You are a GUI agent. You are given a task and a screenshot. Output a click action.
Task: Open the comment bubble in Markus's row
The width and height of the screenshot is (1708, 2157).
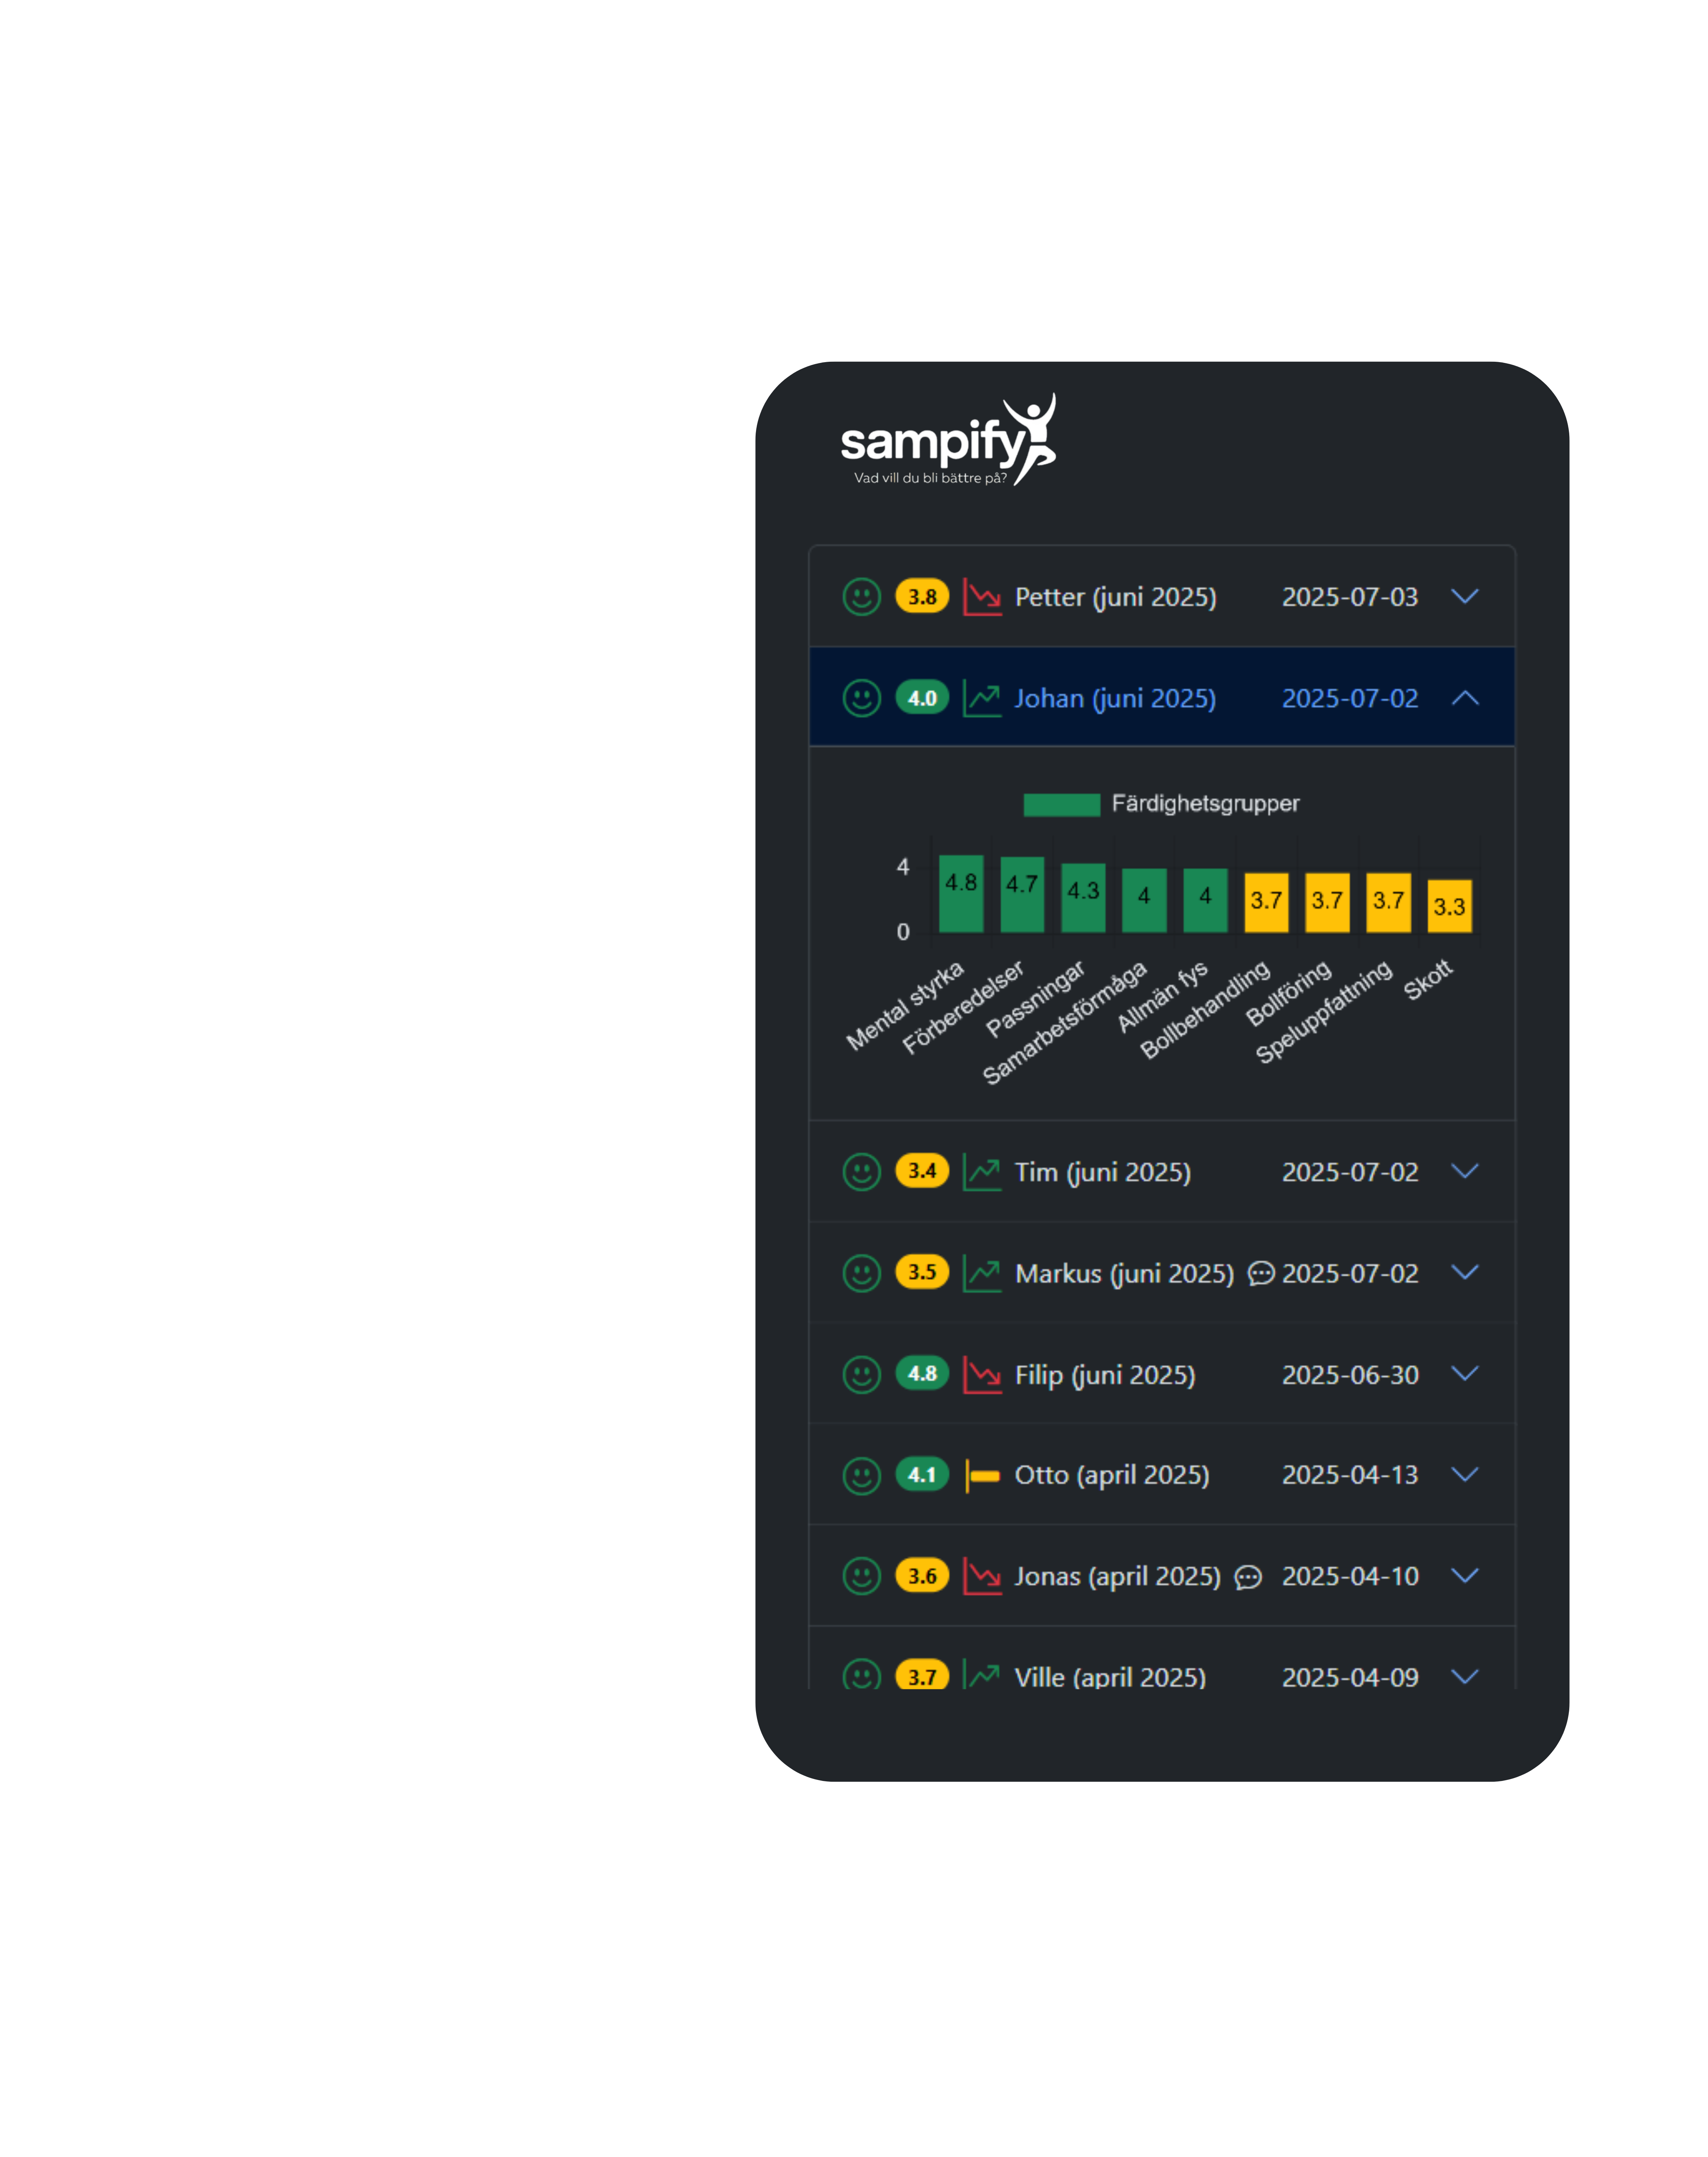tap(1261, 1273)
